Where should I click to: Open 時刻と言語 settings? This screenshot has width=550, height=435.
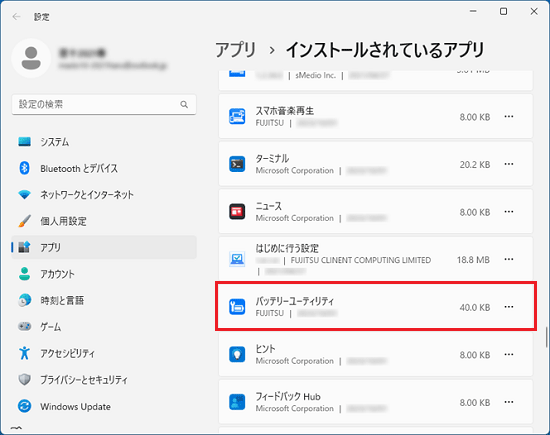[x=104, y=300]
